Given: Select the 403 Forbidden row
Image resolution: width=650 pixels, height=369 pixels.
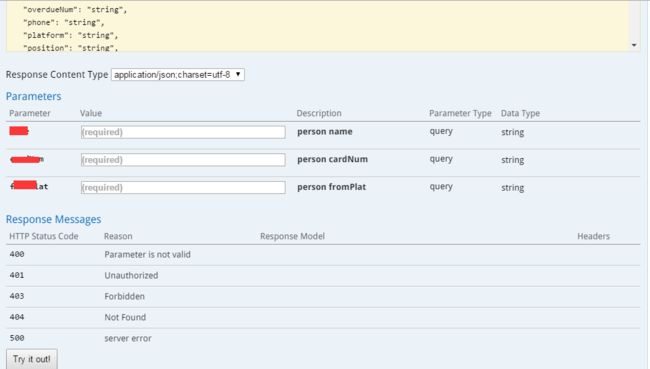Looking at the screenshot, I should pos(323,296).
